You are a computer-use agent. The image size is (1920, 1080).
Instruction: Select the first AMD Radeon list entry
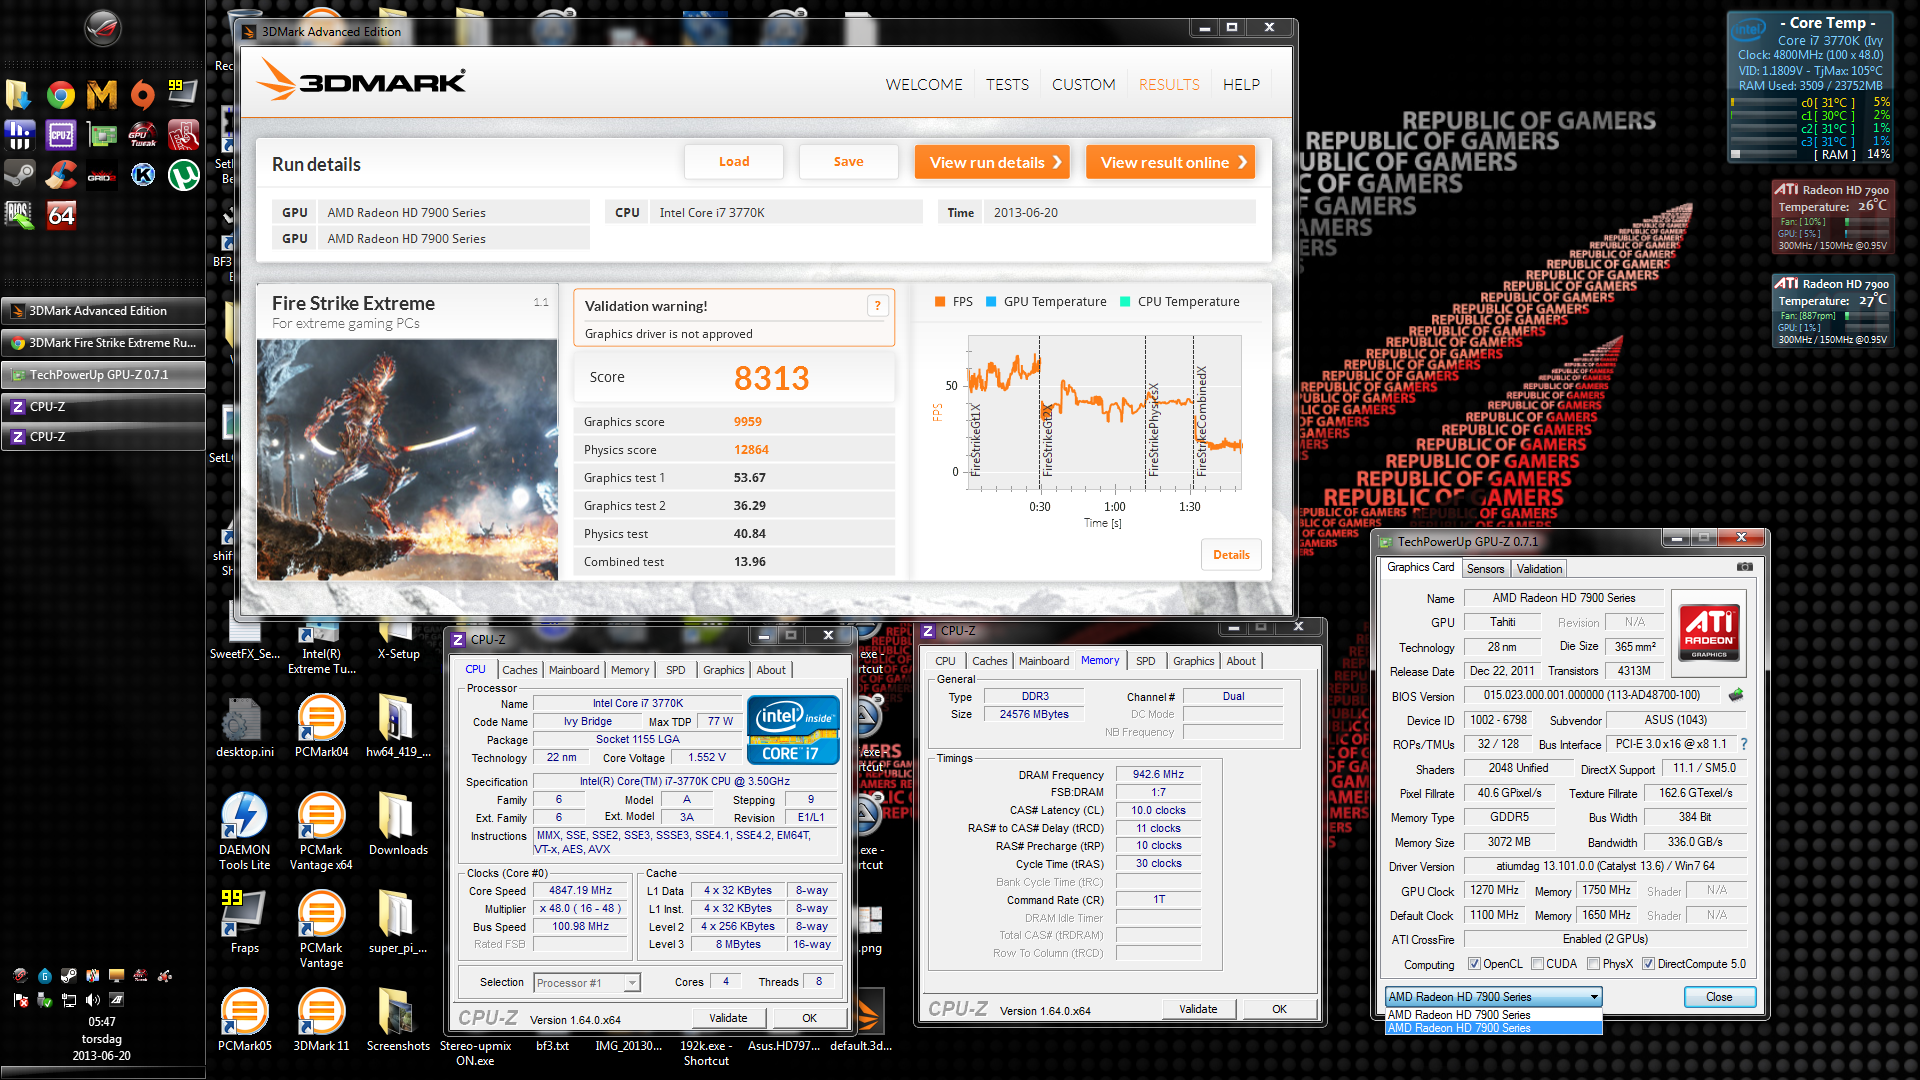1494,1015
